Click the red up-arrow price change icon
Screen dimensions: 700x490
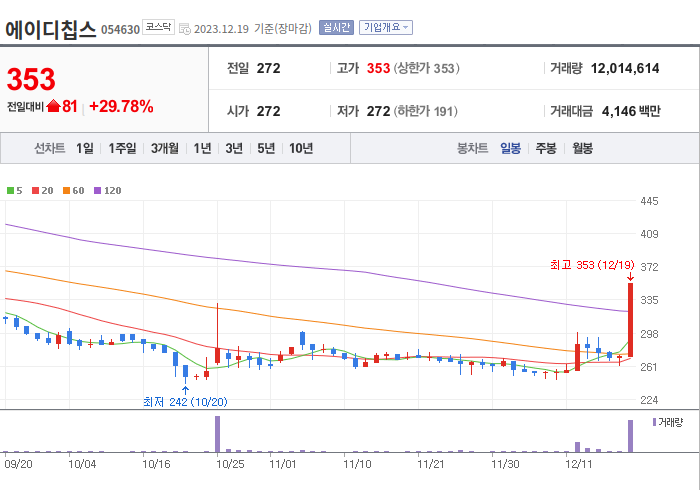point(53,106)
